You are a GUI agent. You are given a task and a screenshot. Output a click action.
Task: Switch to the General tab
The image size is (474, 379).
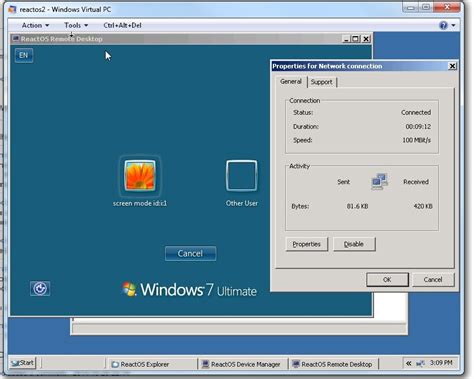coord(291,81)
